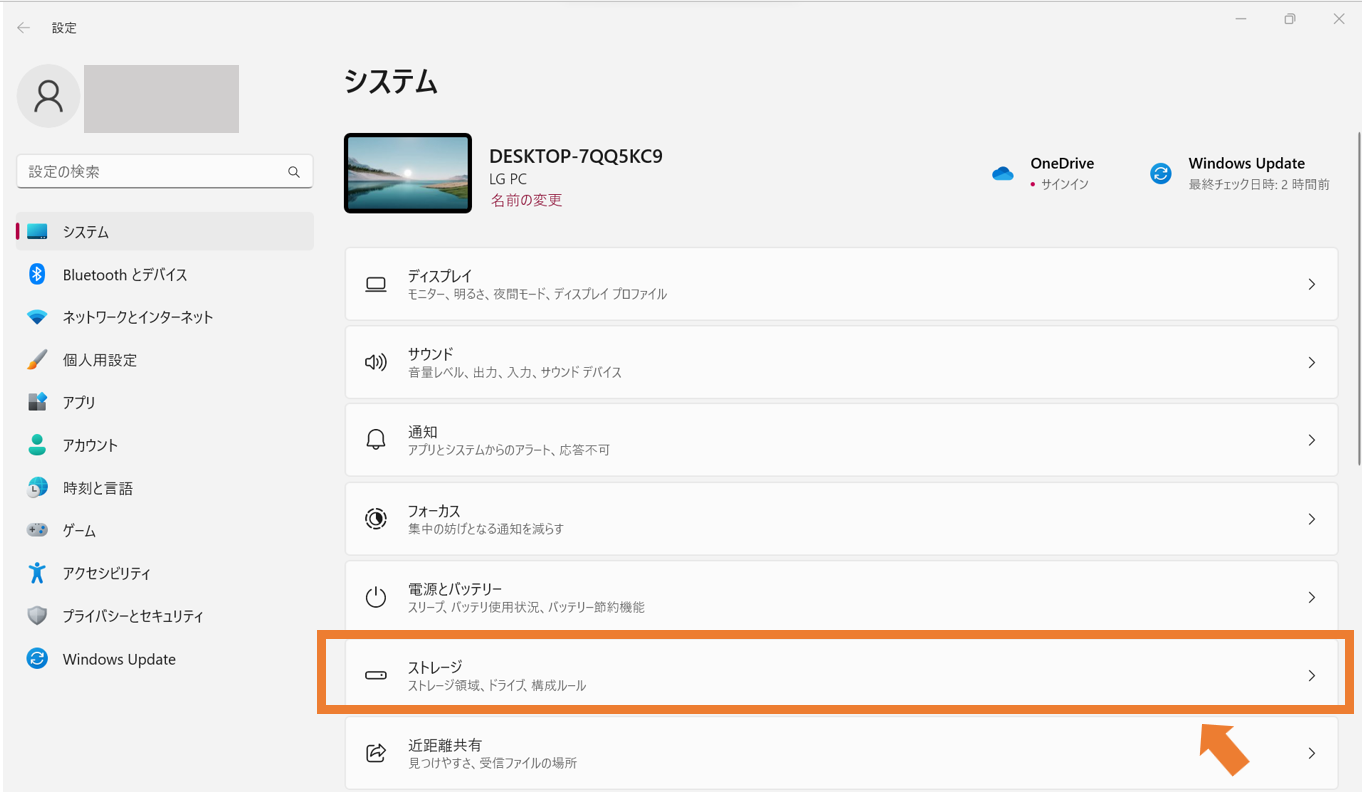Open the ストレージ settings highlighted row

pyautogui.click(x=840, y=675)
